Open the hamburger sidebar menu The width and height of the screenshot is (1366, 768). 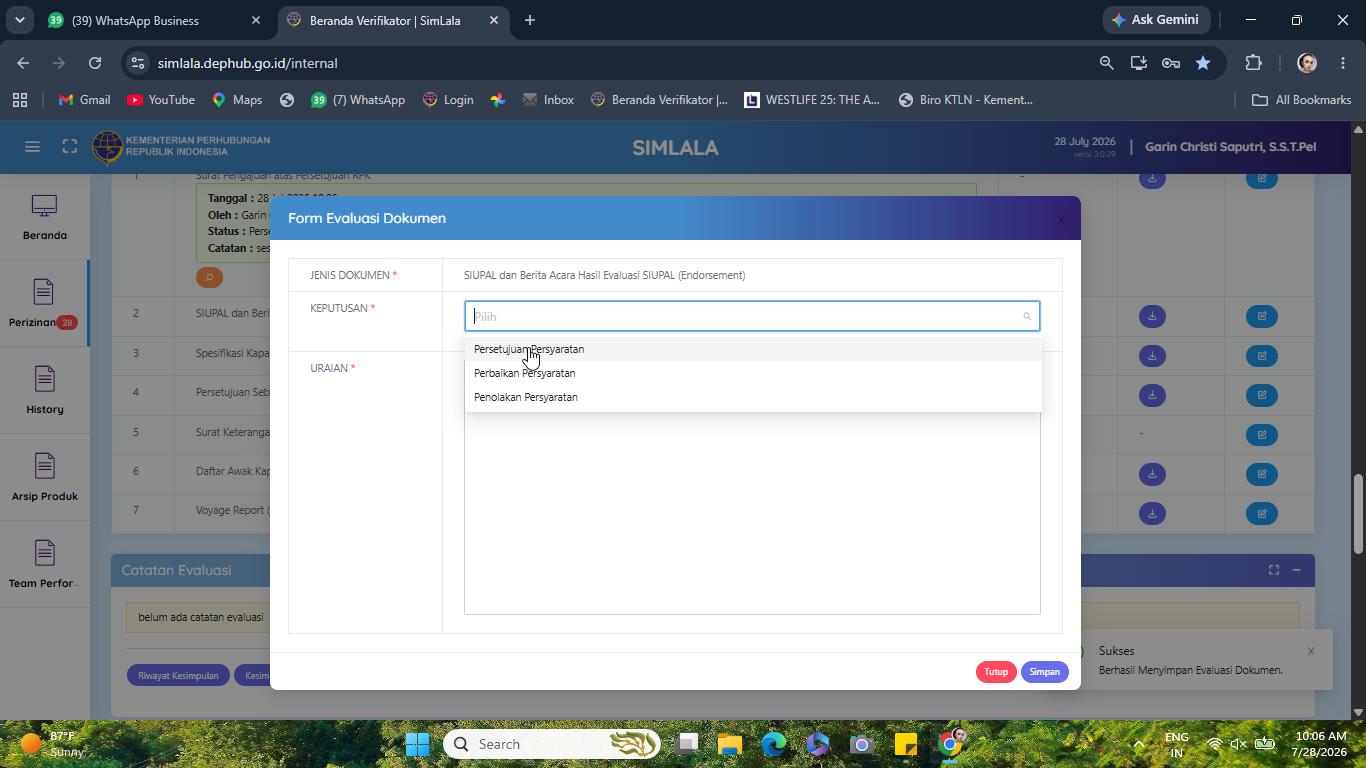(32, 147)
